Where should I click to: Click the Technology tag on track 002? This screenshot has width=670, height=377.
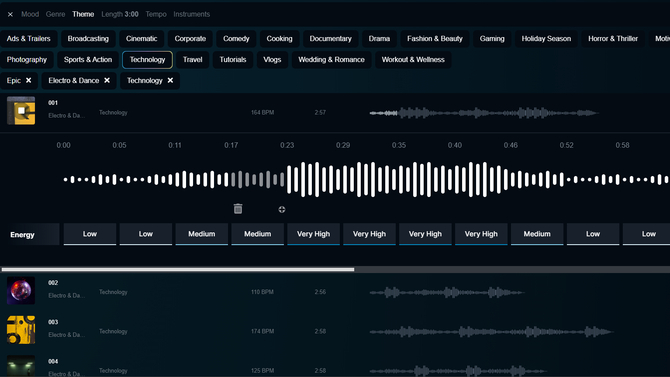[113, 292]
